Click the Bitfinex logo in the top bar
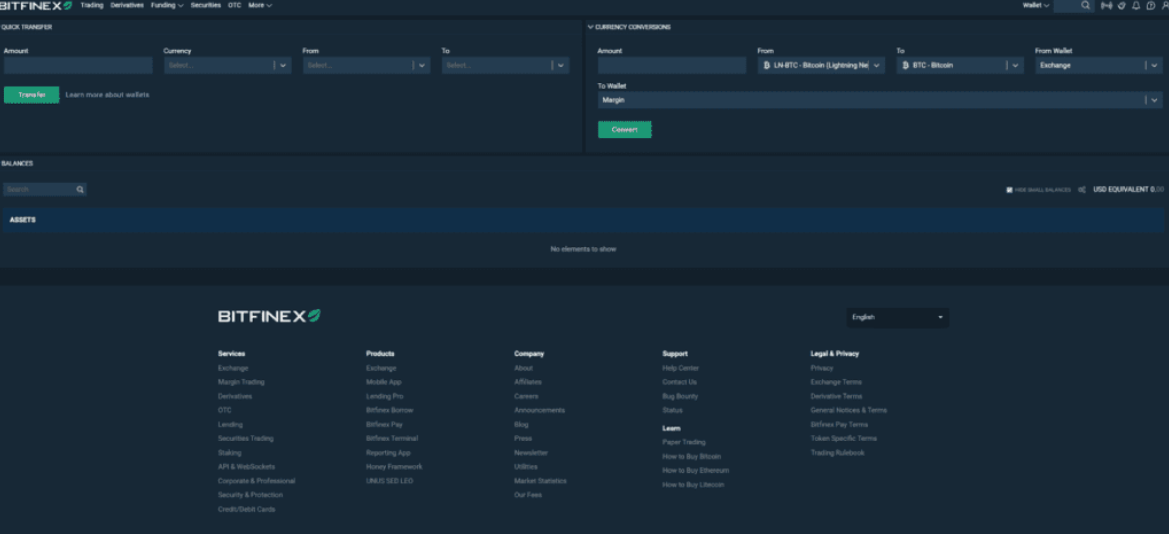 pyautogui.click(x=36, y=5)
